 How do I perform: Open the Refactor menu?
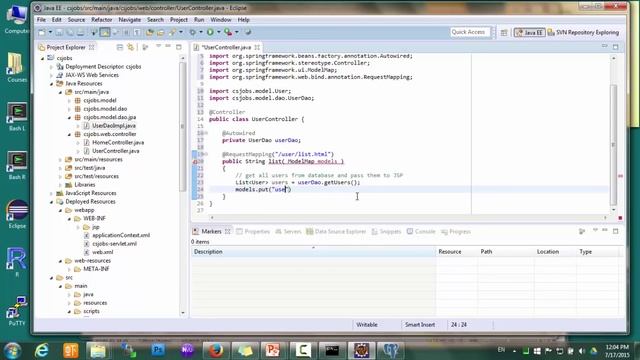click(x=102, y=20)
